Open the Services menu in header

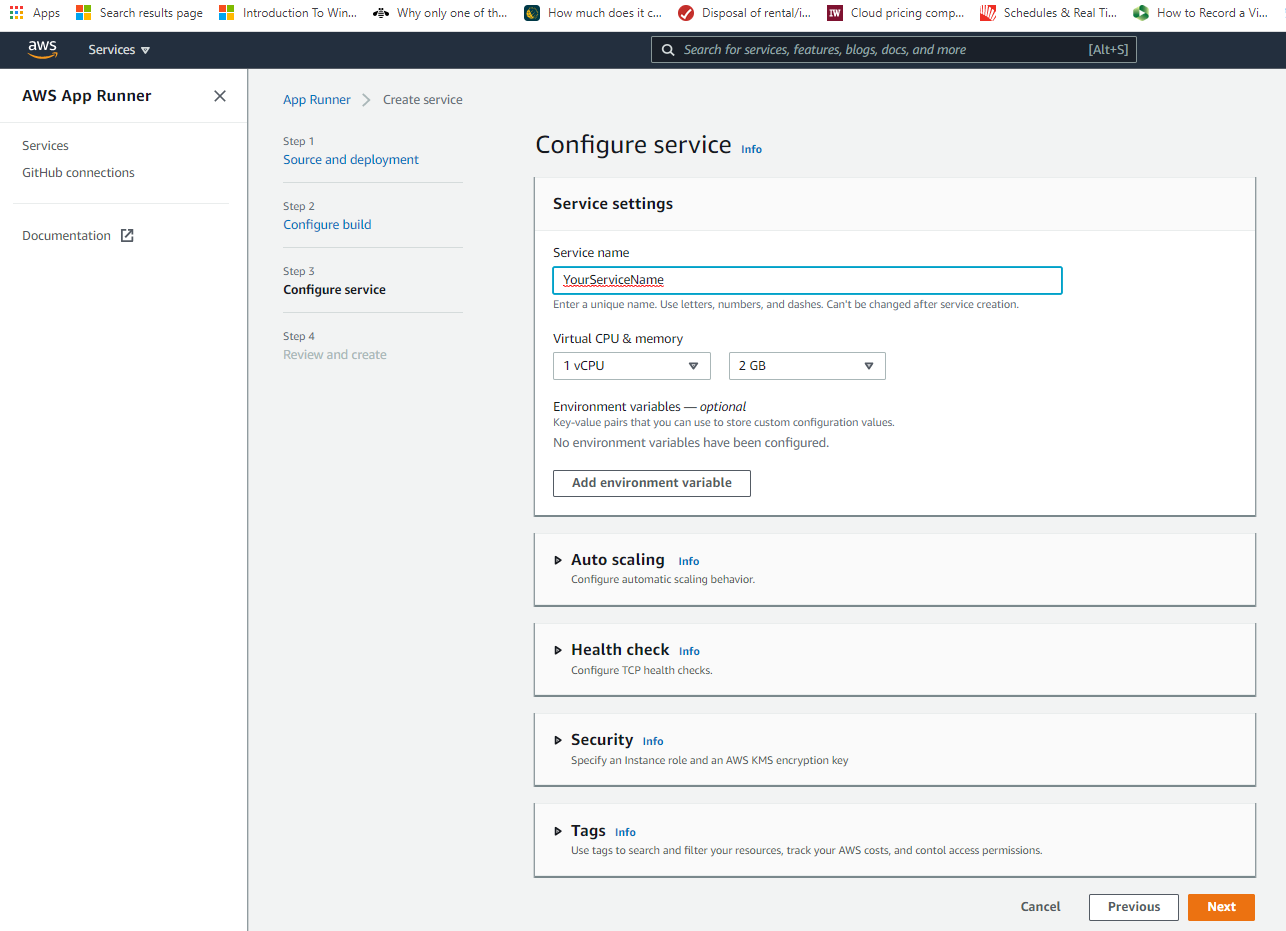tap(119, 50)
